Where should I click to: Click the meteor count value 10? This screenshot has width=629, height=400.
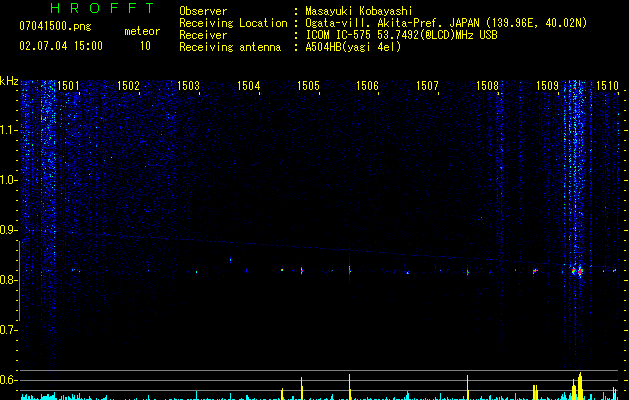pyautogui.click(x=145, y=46)
